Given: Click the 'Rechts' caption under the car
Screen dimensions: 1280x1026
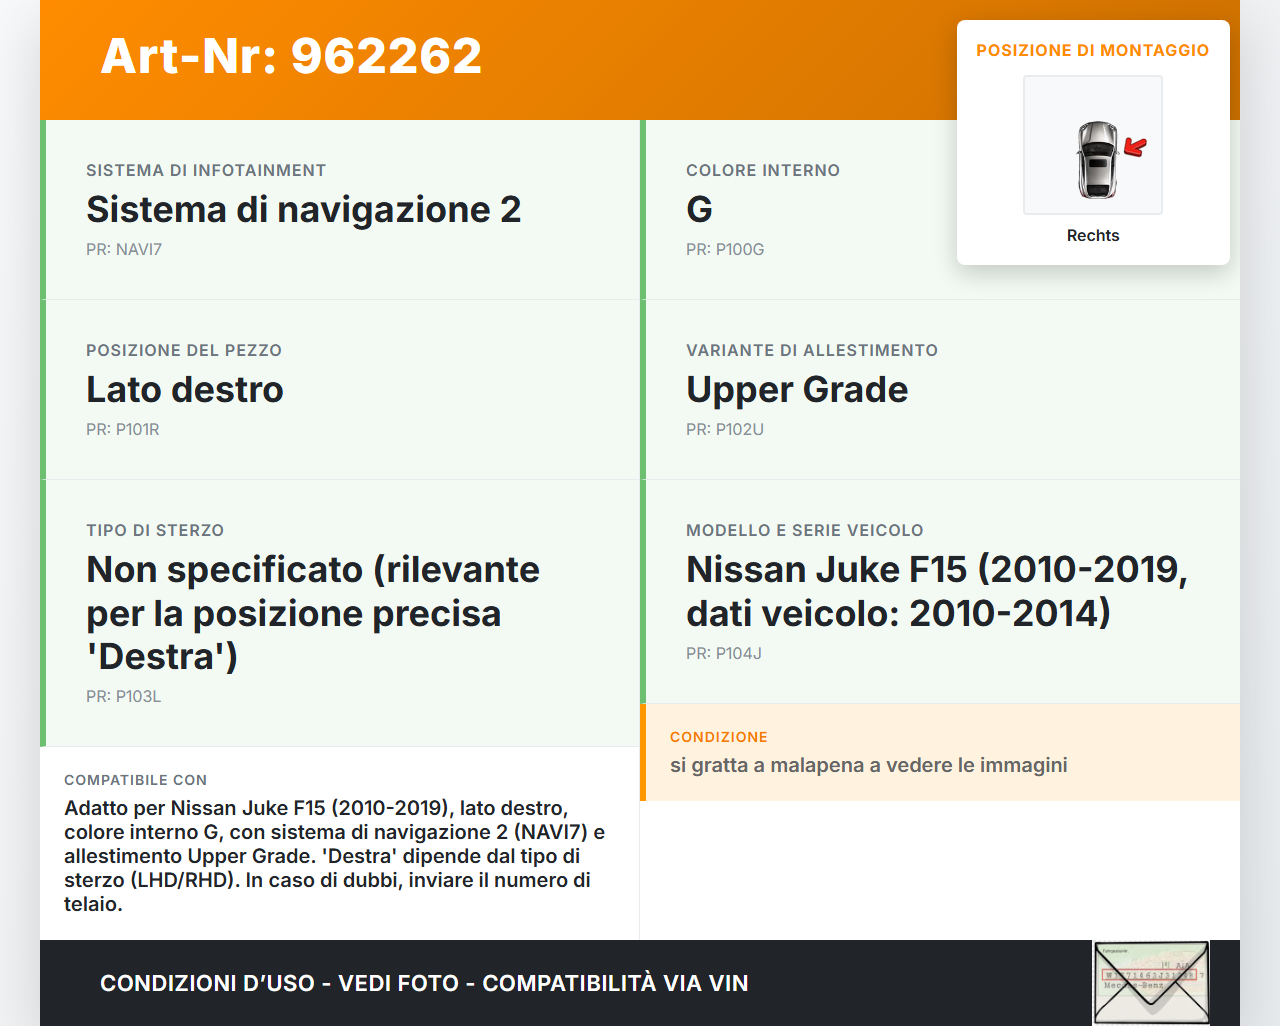Looking at the screenshot, I should pos(1093,236).
